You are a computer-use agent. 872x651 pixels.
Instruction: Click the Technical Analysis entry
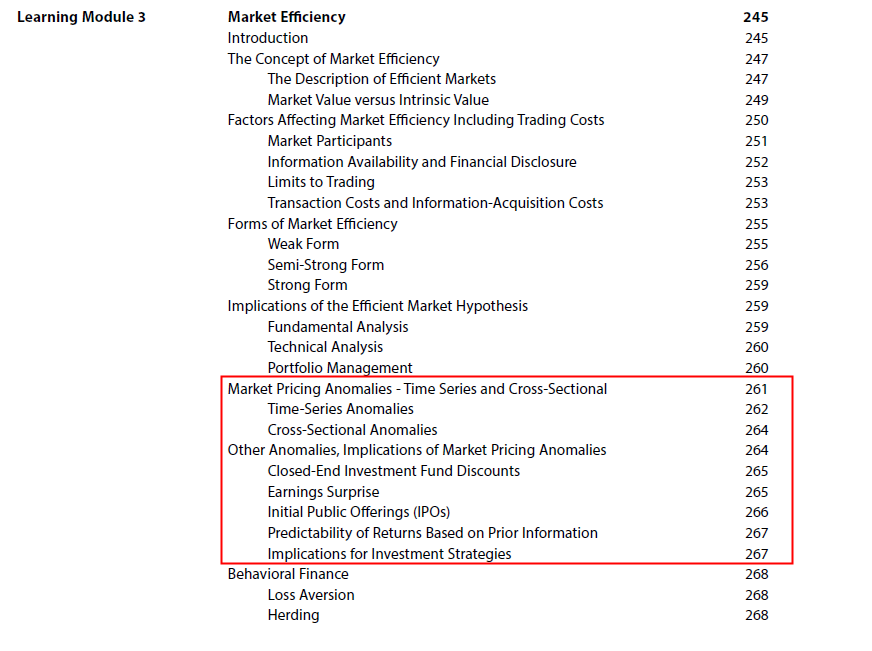coord(325,347)
